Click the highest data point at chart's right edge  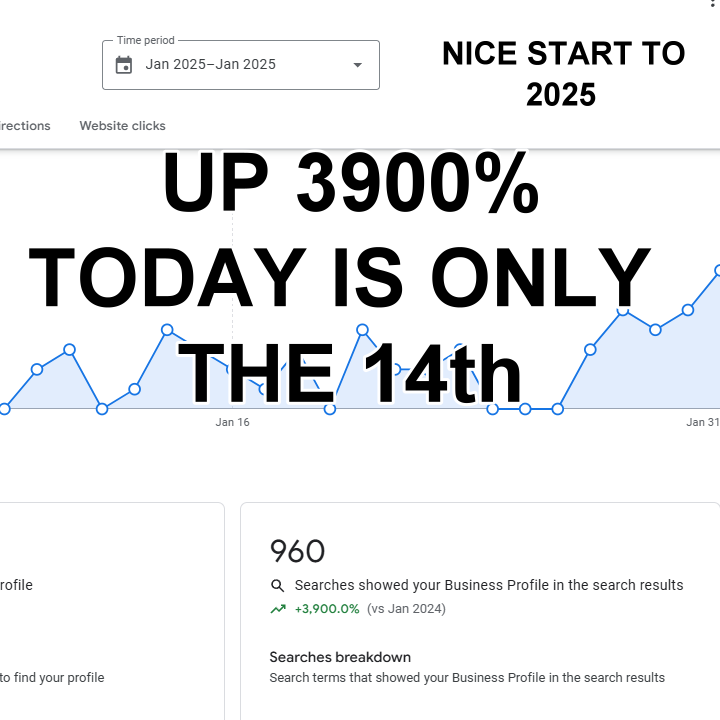tap(718, 270)
